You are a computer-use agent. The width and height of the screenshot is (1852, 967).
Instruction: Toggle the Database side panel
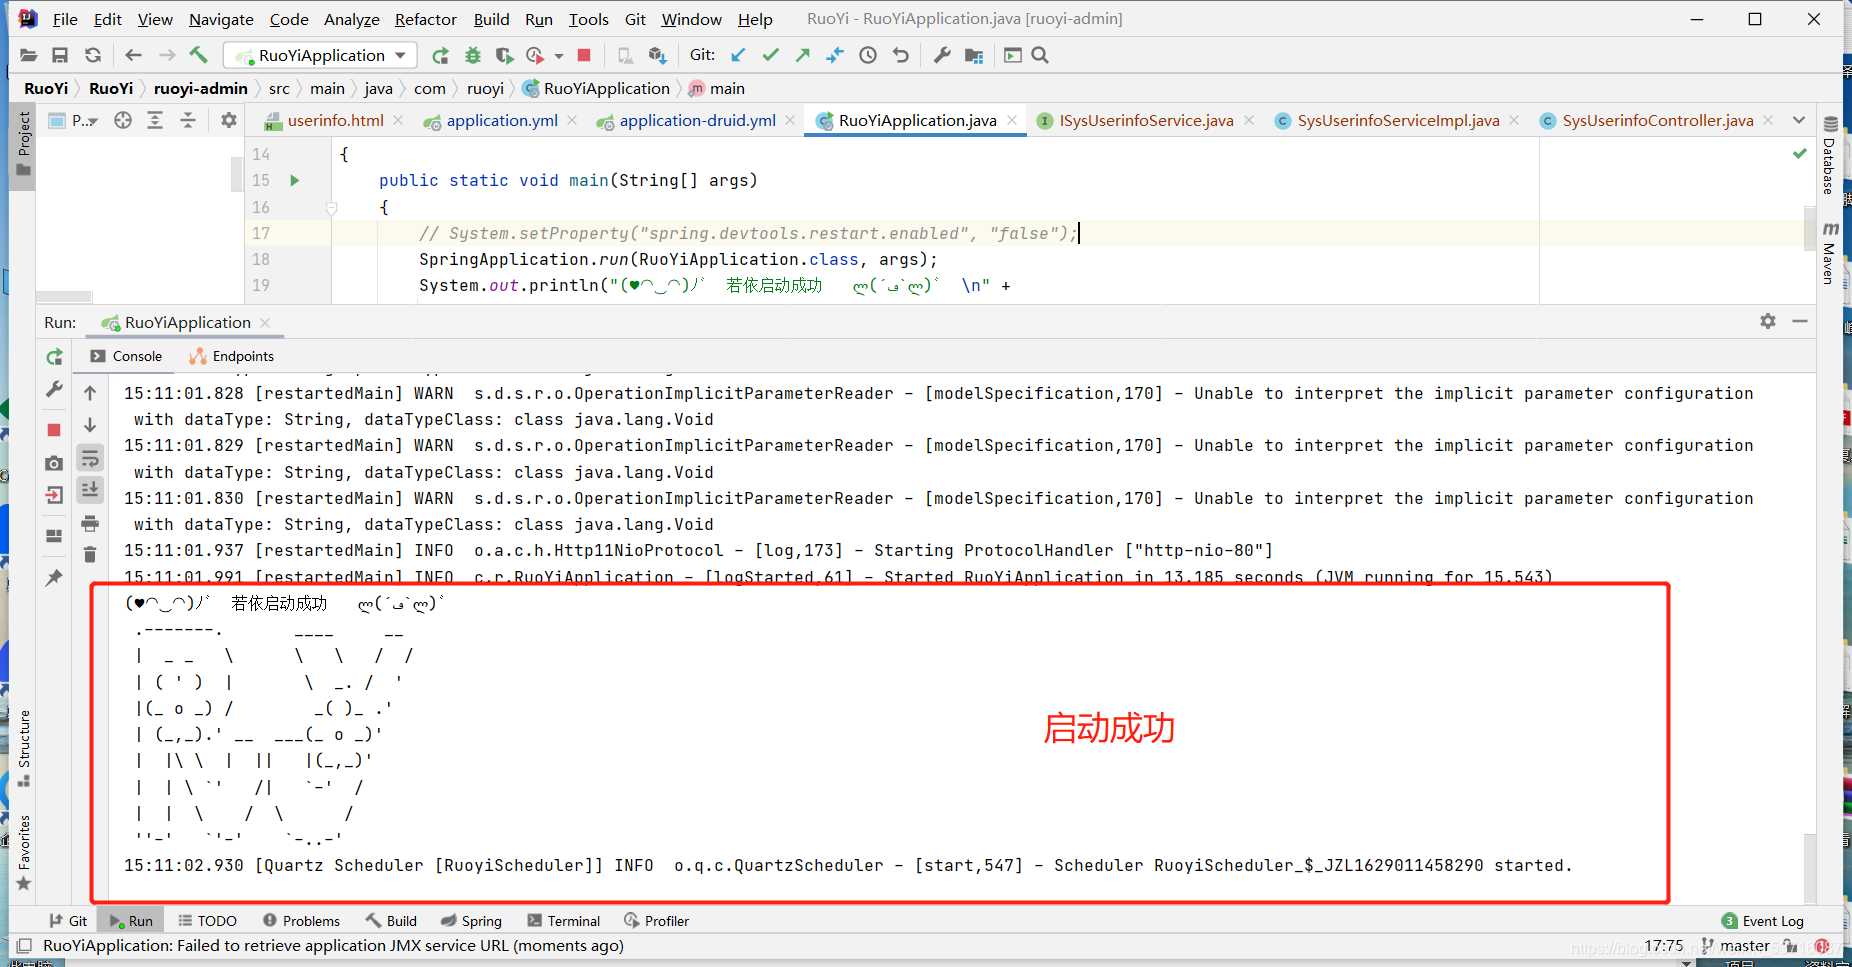pyautogui.click(x=1830, y=156)
